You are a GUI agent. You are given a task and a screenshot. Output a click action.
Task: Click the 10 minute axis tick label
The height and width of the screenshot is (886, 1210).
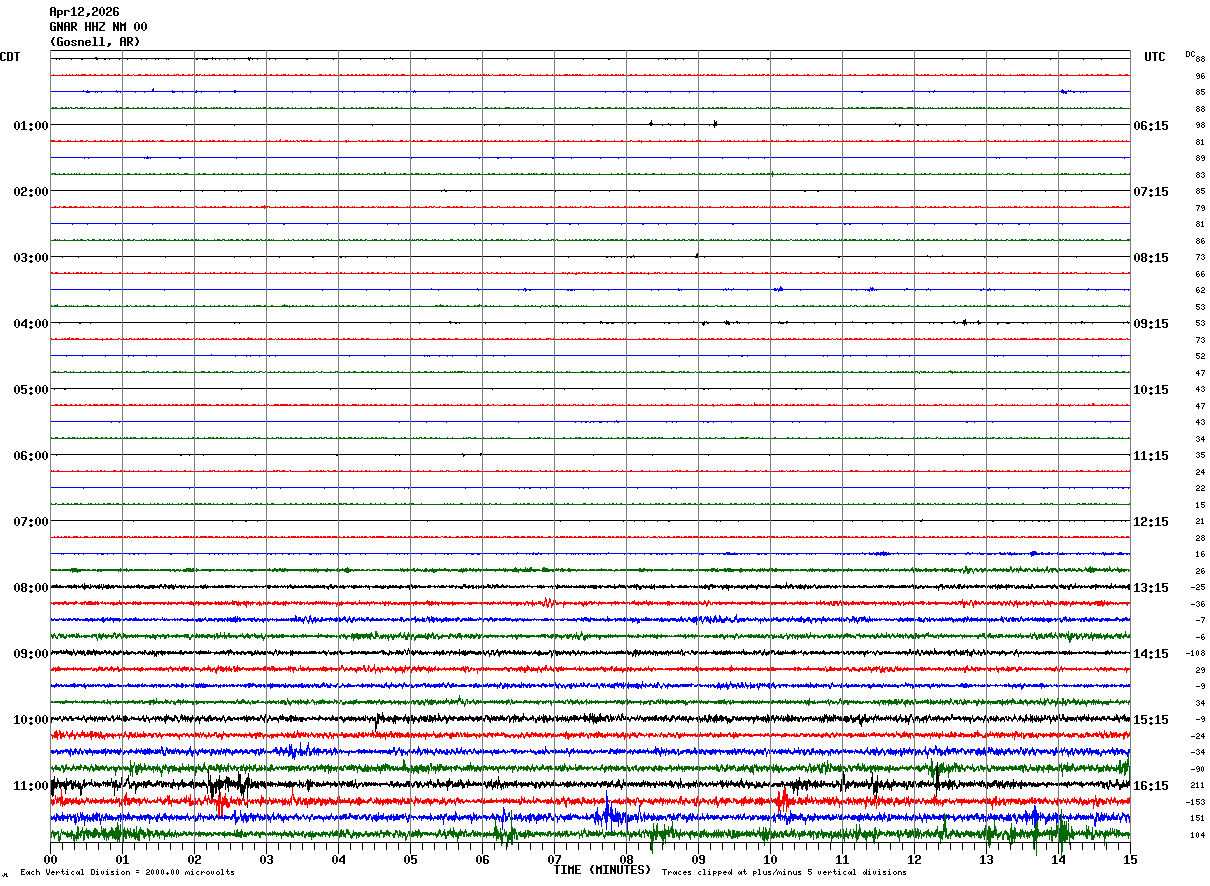770,859
